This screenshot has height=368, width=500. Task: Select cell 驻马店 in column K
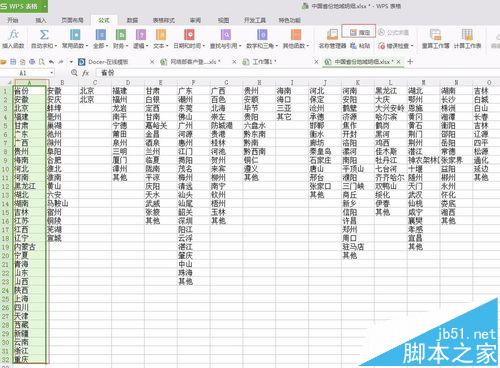pos(358,247)
